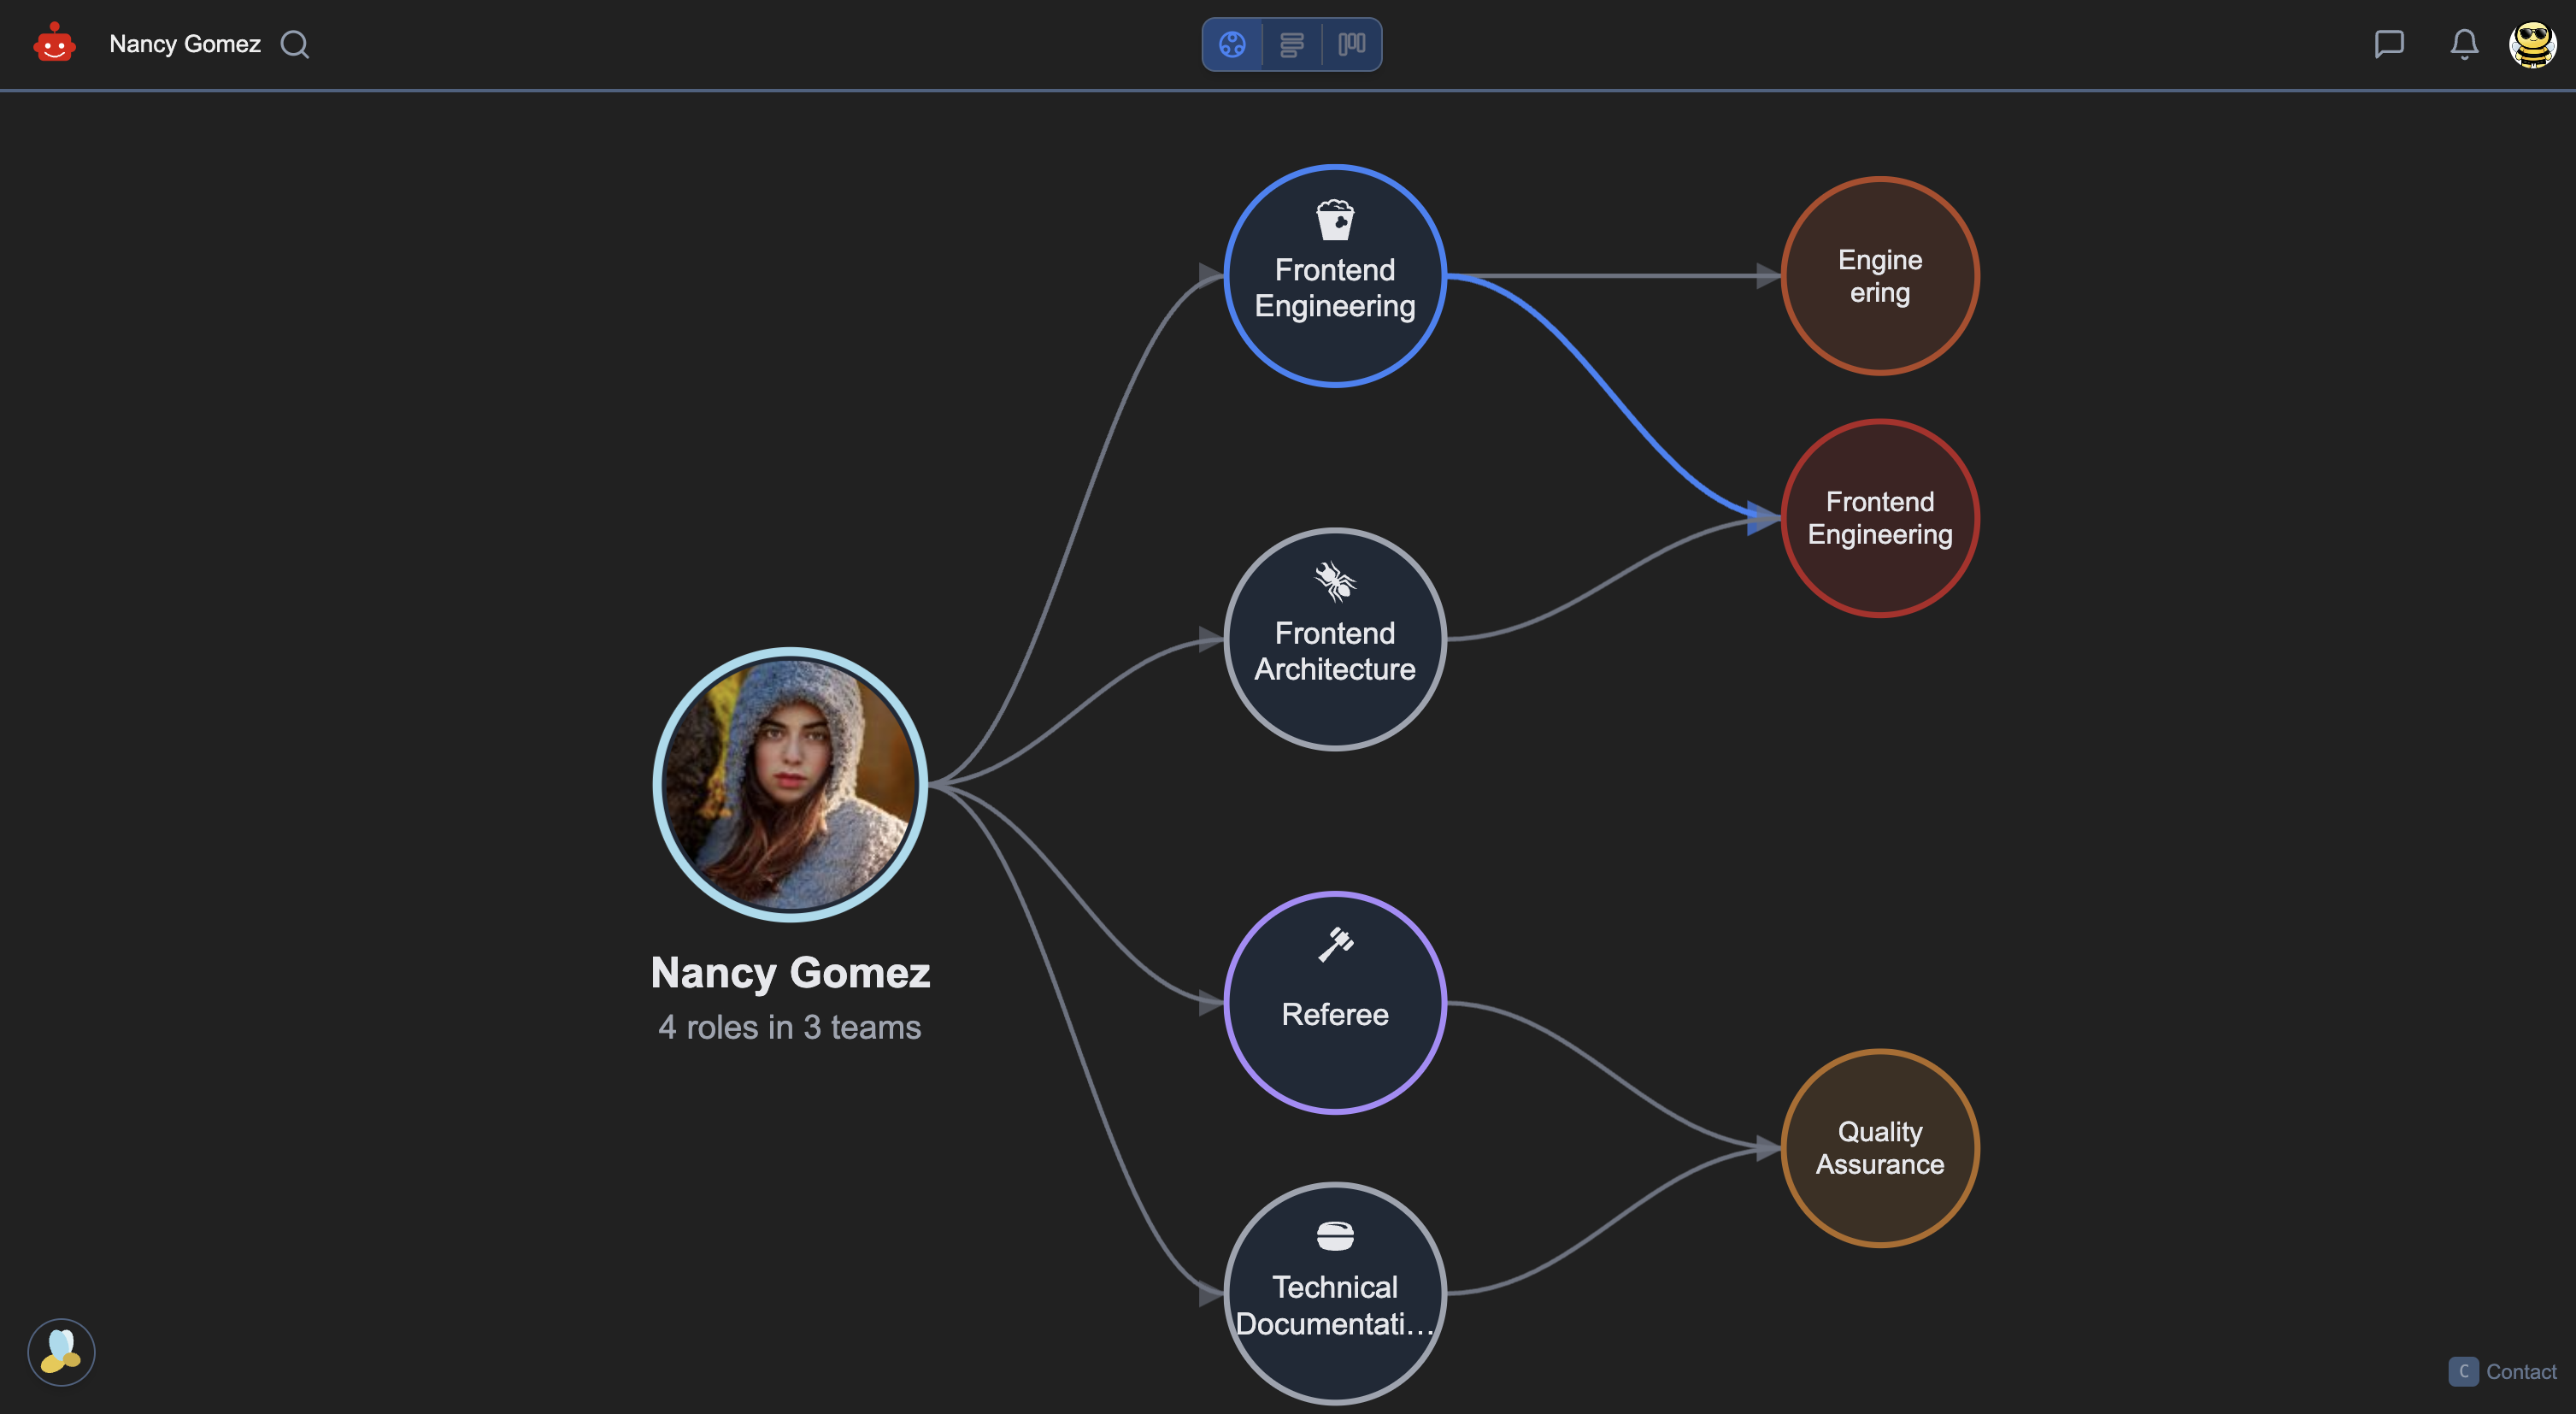Open the notifications bell
This screenshot has height=1414, width=2576.
(x=2464, y=44)
